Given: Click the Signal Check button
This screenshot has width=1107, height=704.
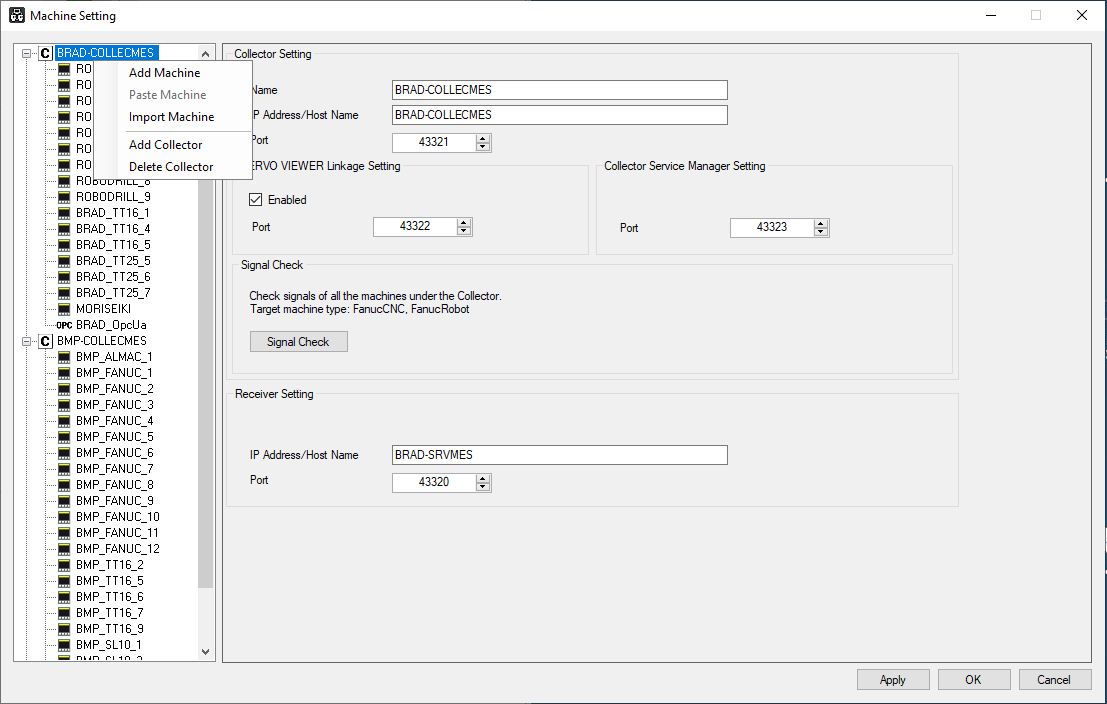Looking at the screenshot, I should [299, 342].
